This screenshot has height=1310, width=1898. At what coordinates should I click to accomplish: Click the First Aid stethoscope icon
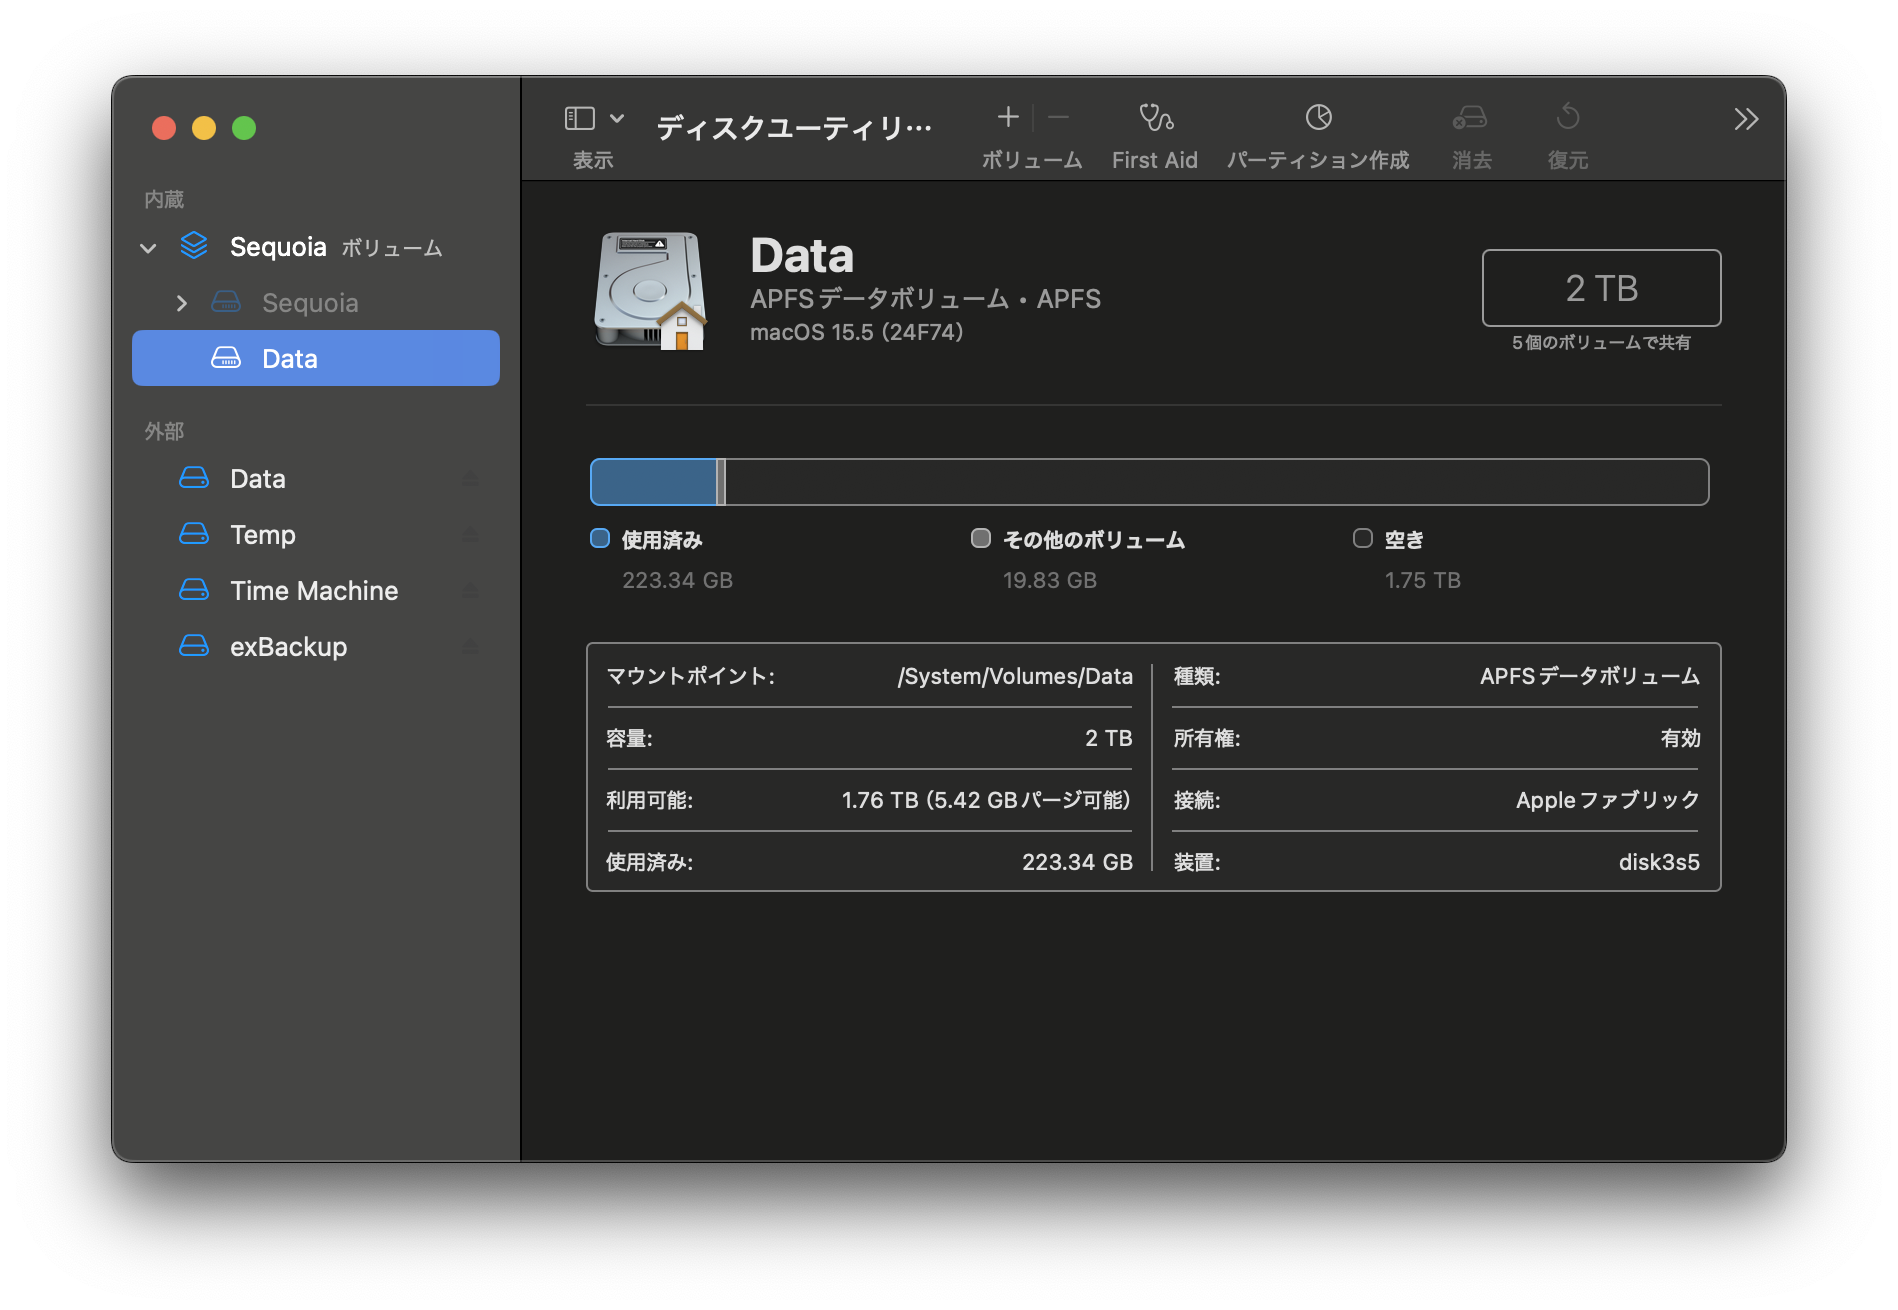[1155, 118]
